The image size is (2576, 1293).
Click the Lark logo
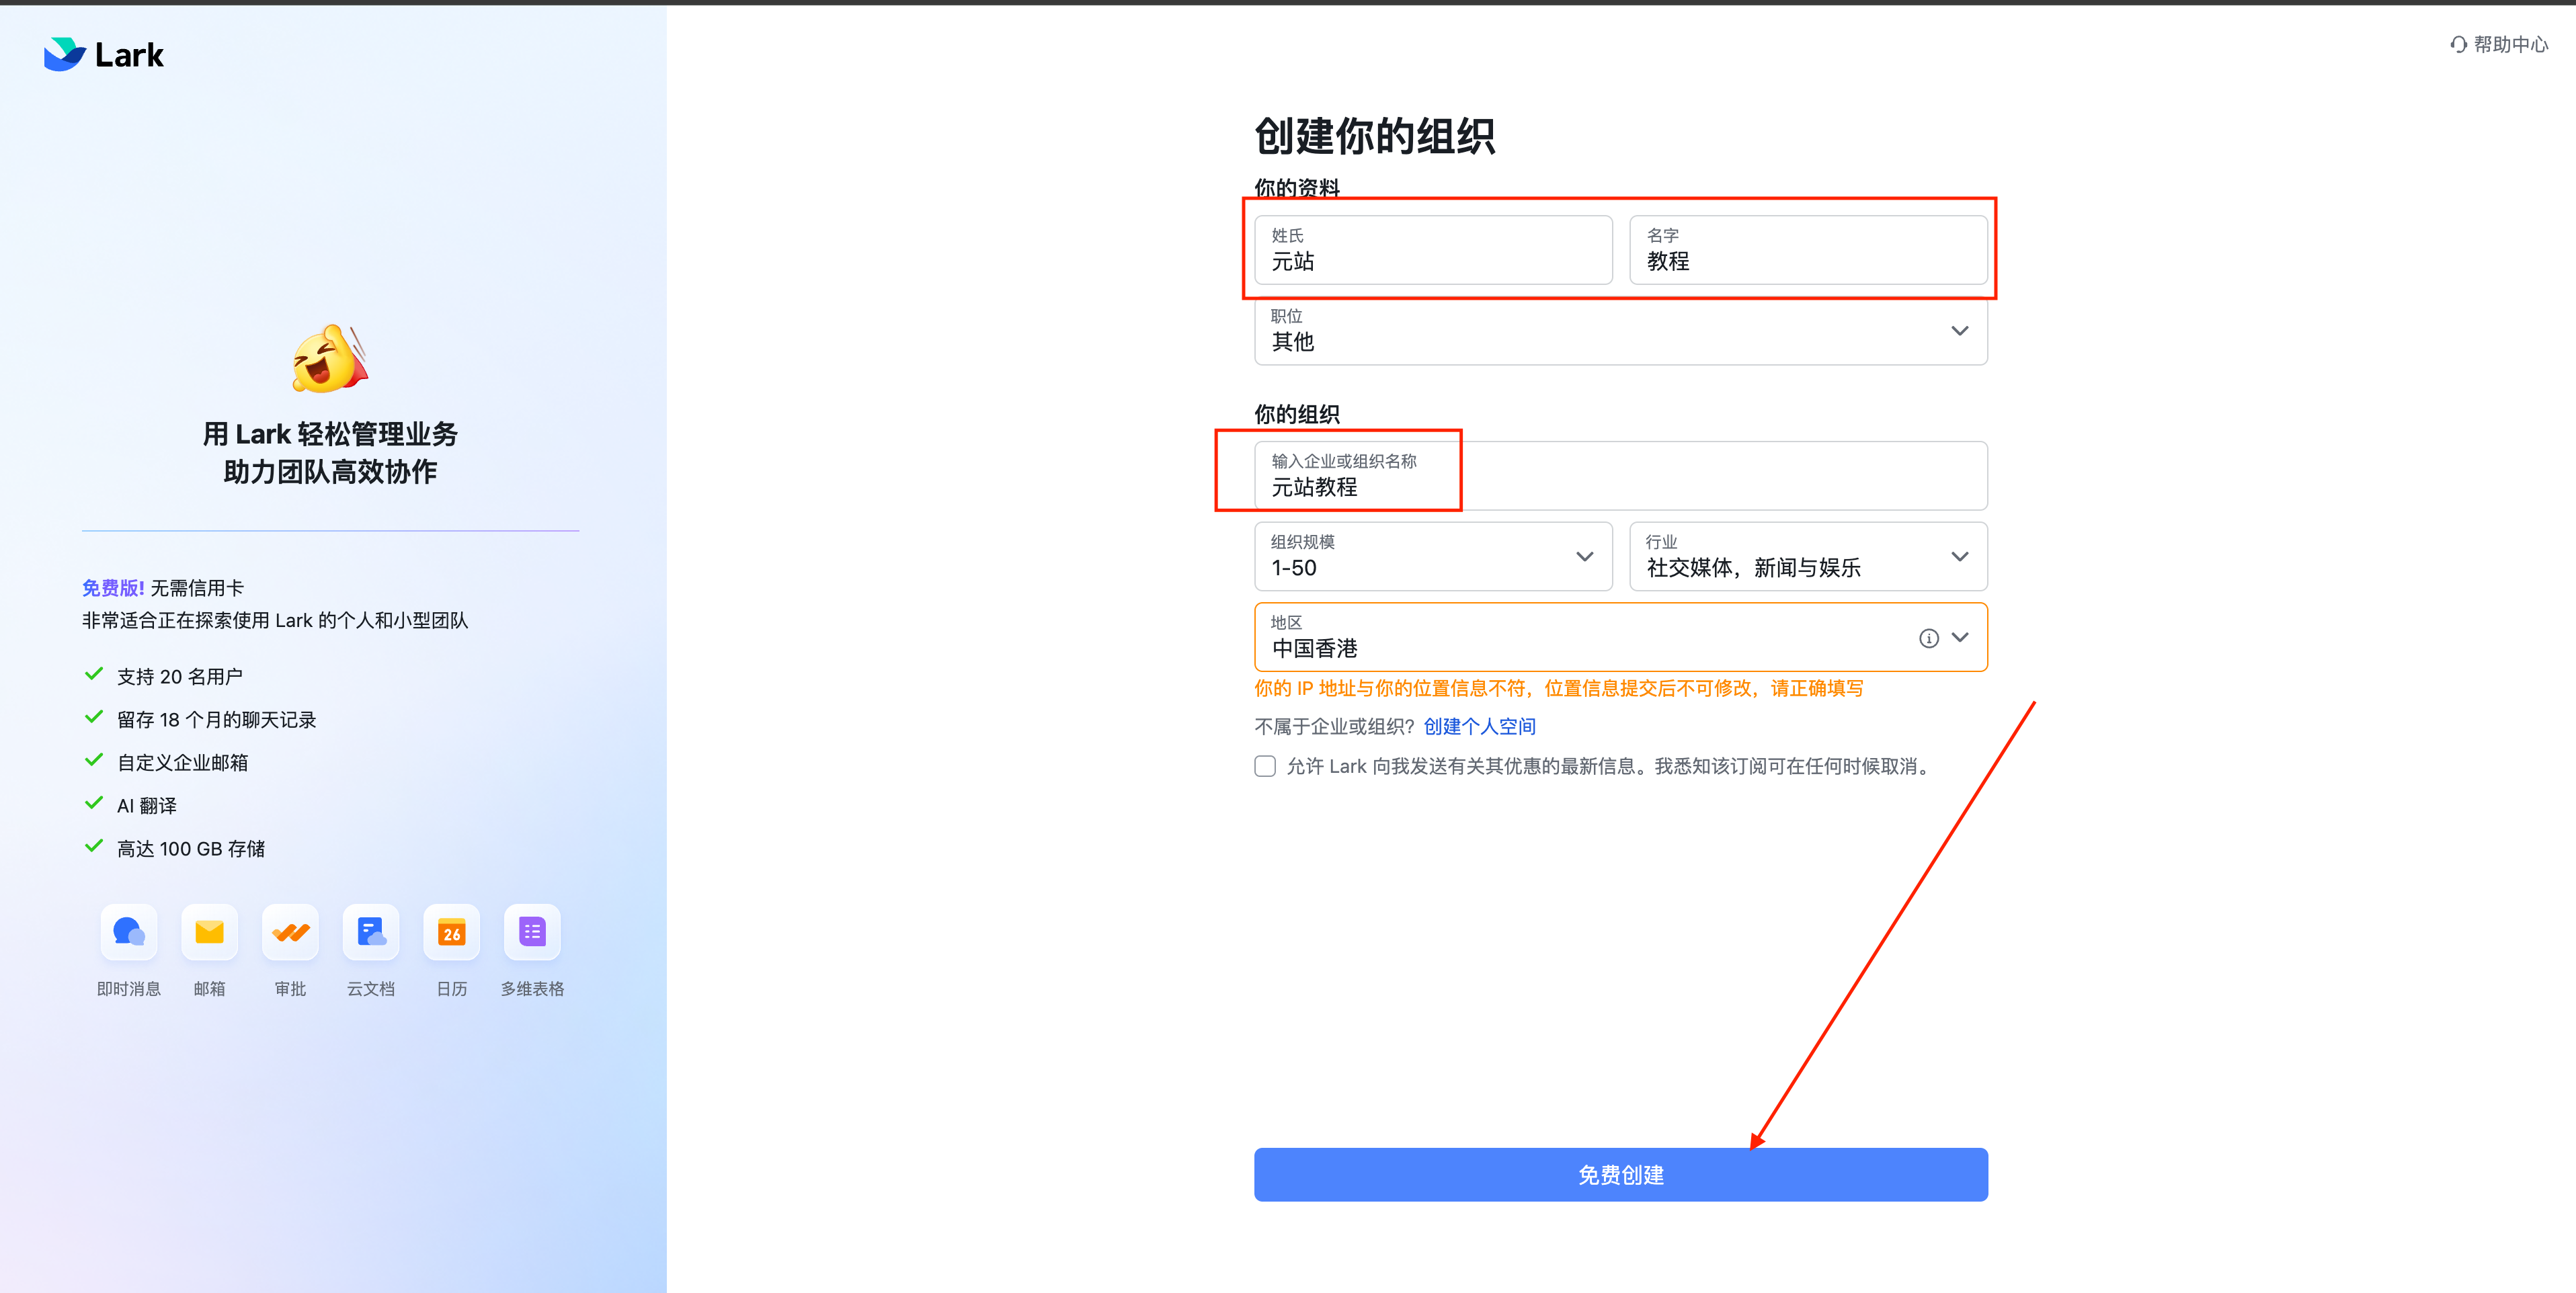click(104, 54)
